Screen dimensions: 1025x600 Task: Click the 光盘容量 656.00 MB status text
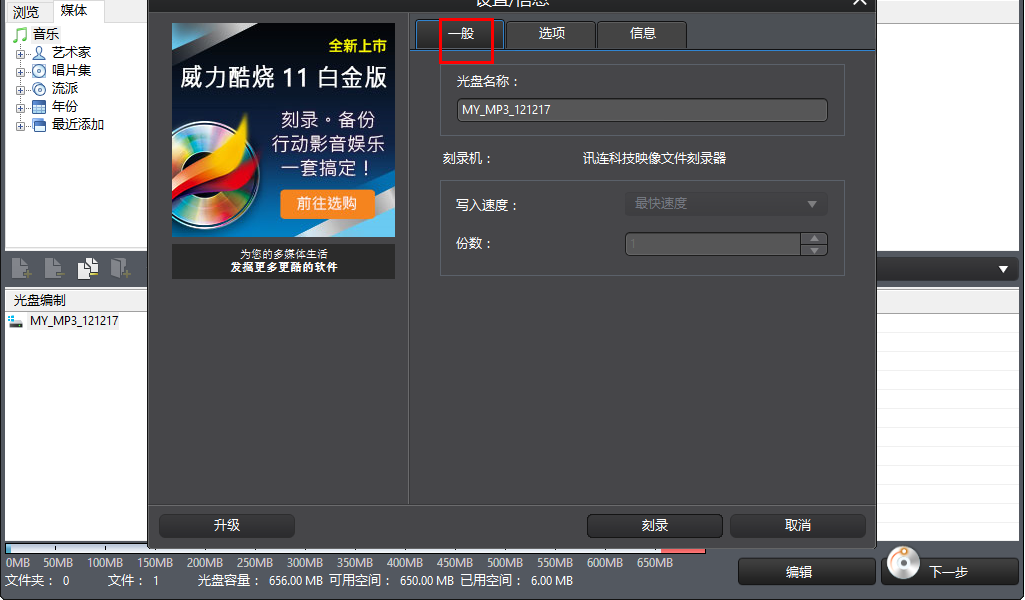pos(260,580)
